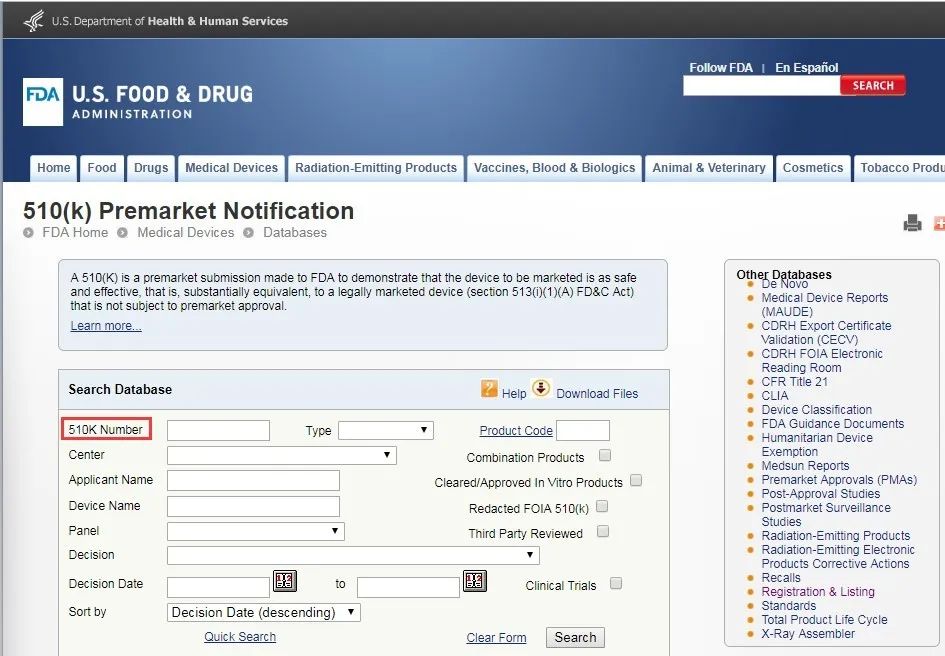Expand the Center dropdown list

pos(281,456)
